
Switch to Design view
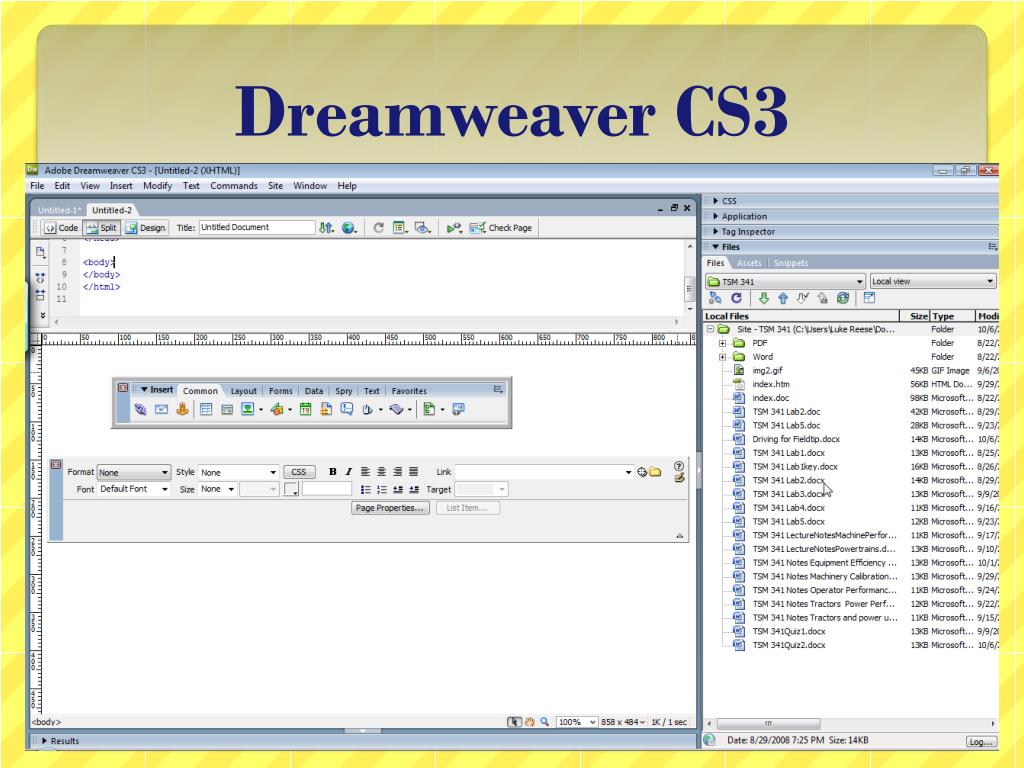pos(146,228)
